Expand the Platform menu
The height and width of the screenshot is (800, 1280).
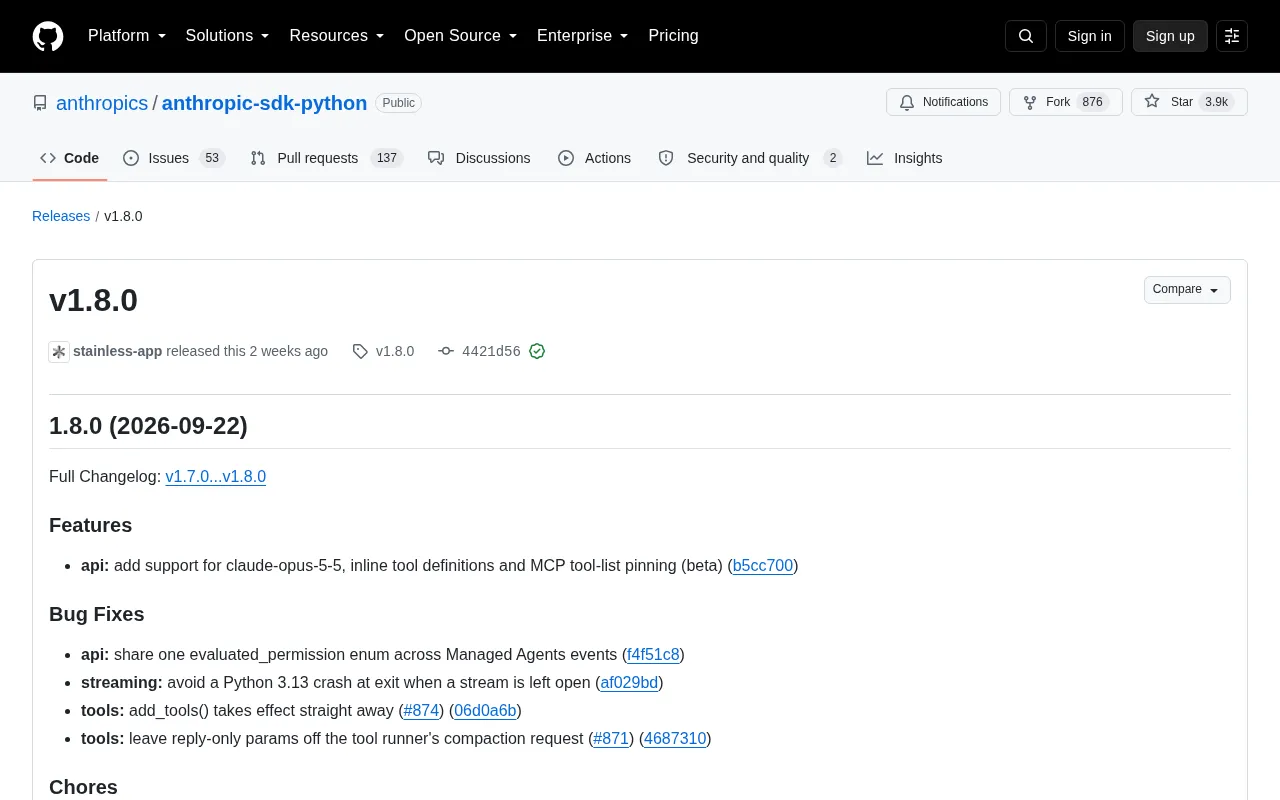[127, 36]
